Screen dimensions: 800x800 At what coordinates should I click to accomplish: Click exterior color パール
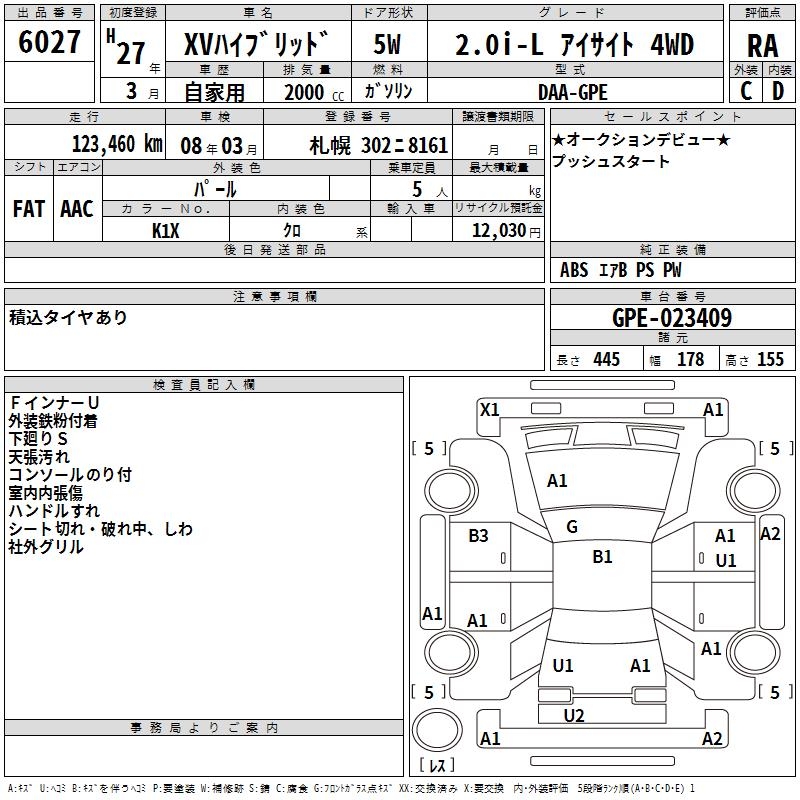coord(215,189)
